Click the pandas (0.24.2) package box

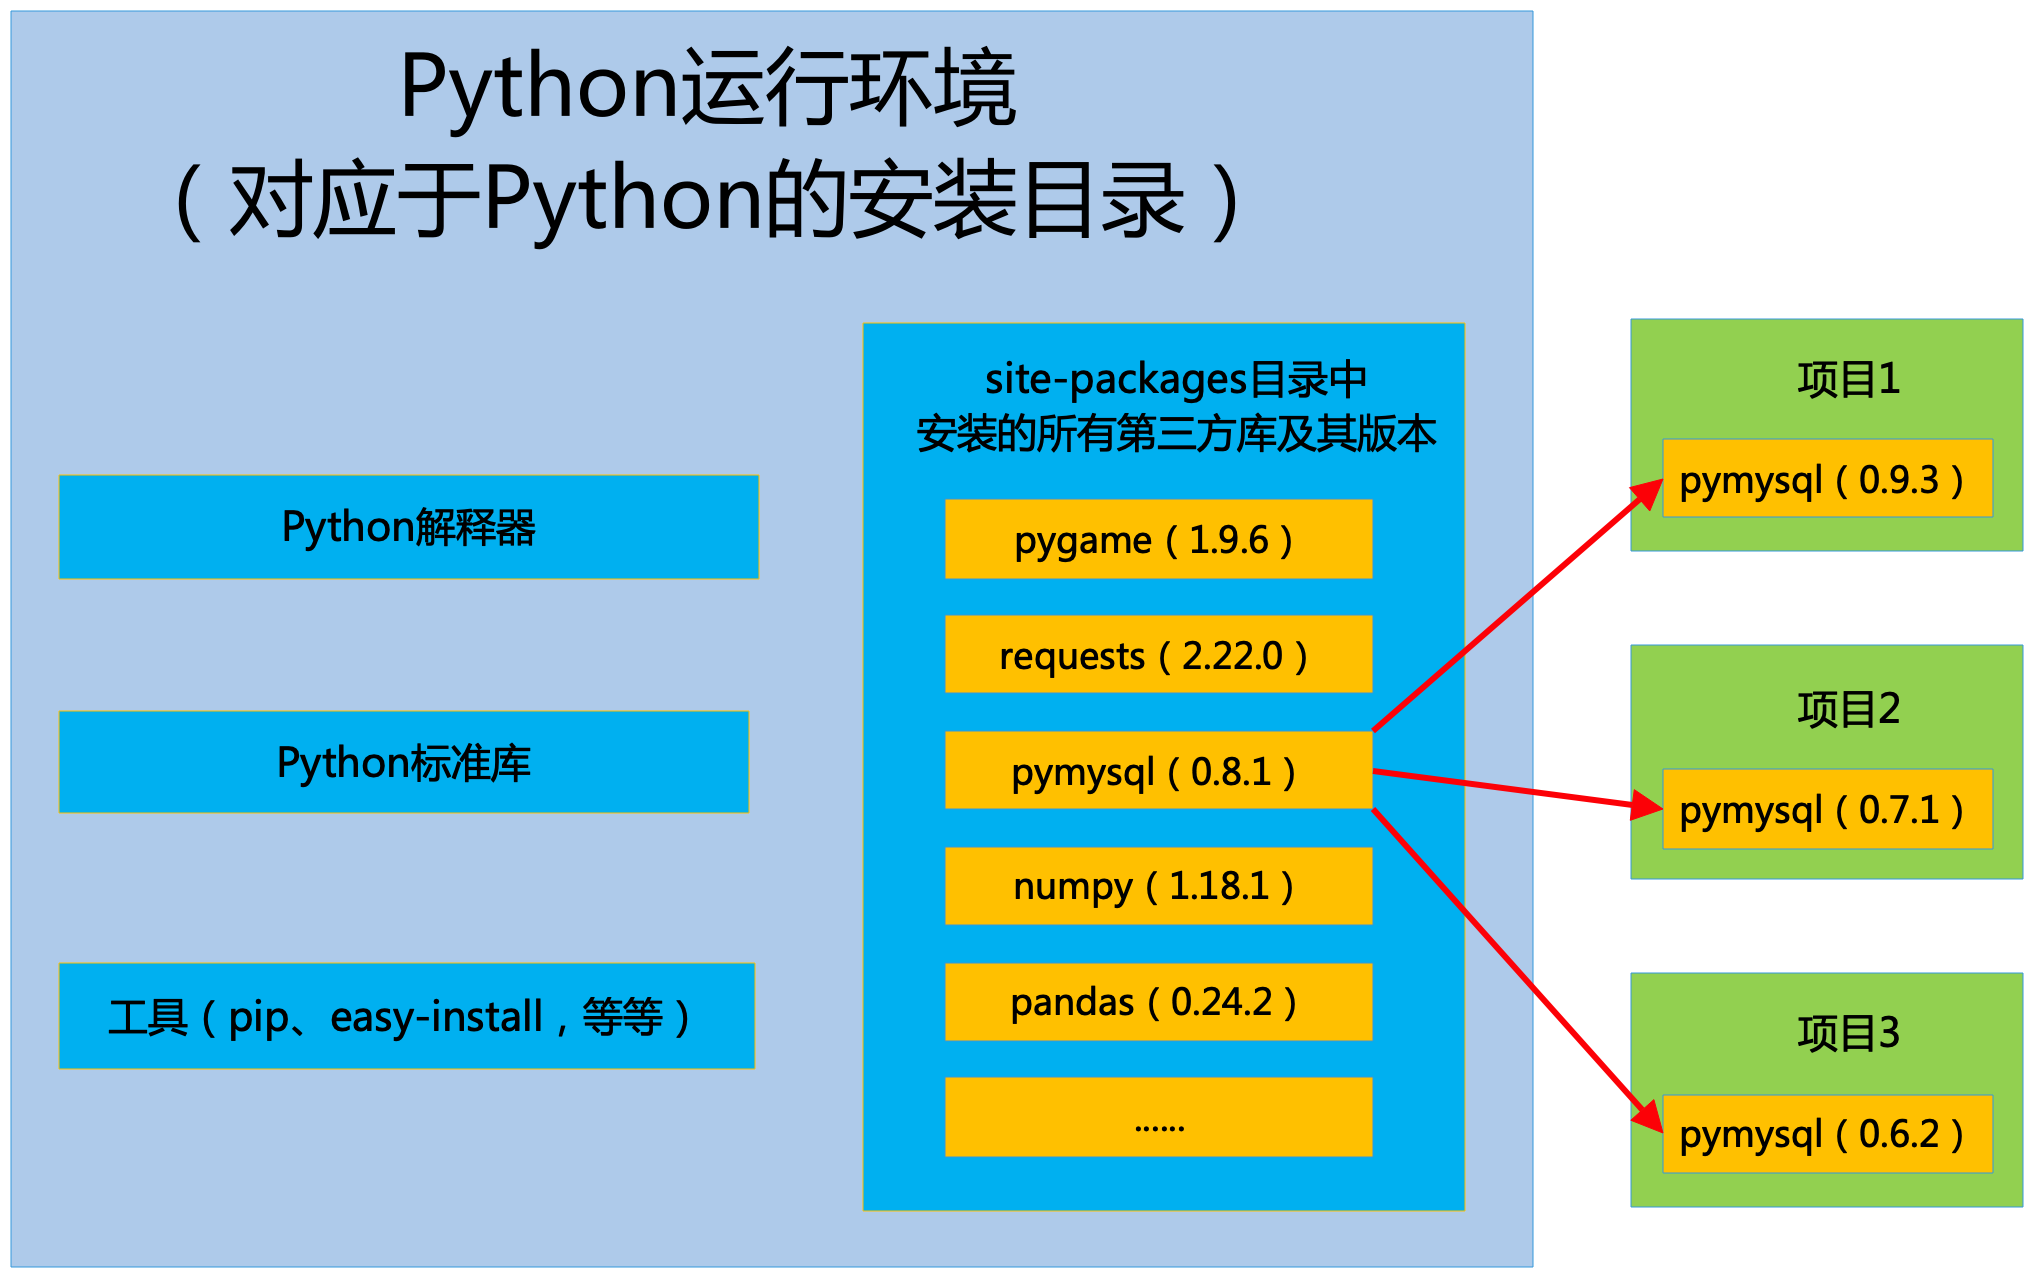click(x=1158, y=1002)
